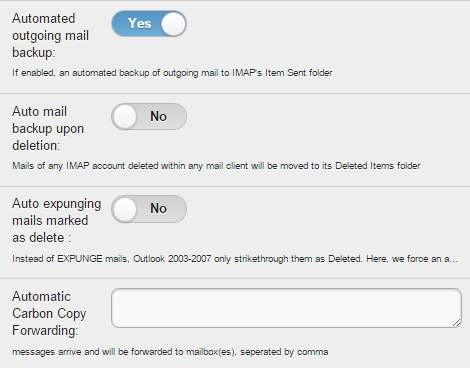Image resolution: width=470 pixels, height=368 pixels.
Task: Click the "Auto mail backup upon deletion:" label
Action: (x=48, y=128)
